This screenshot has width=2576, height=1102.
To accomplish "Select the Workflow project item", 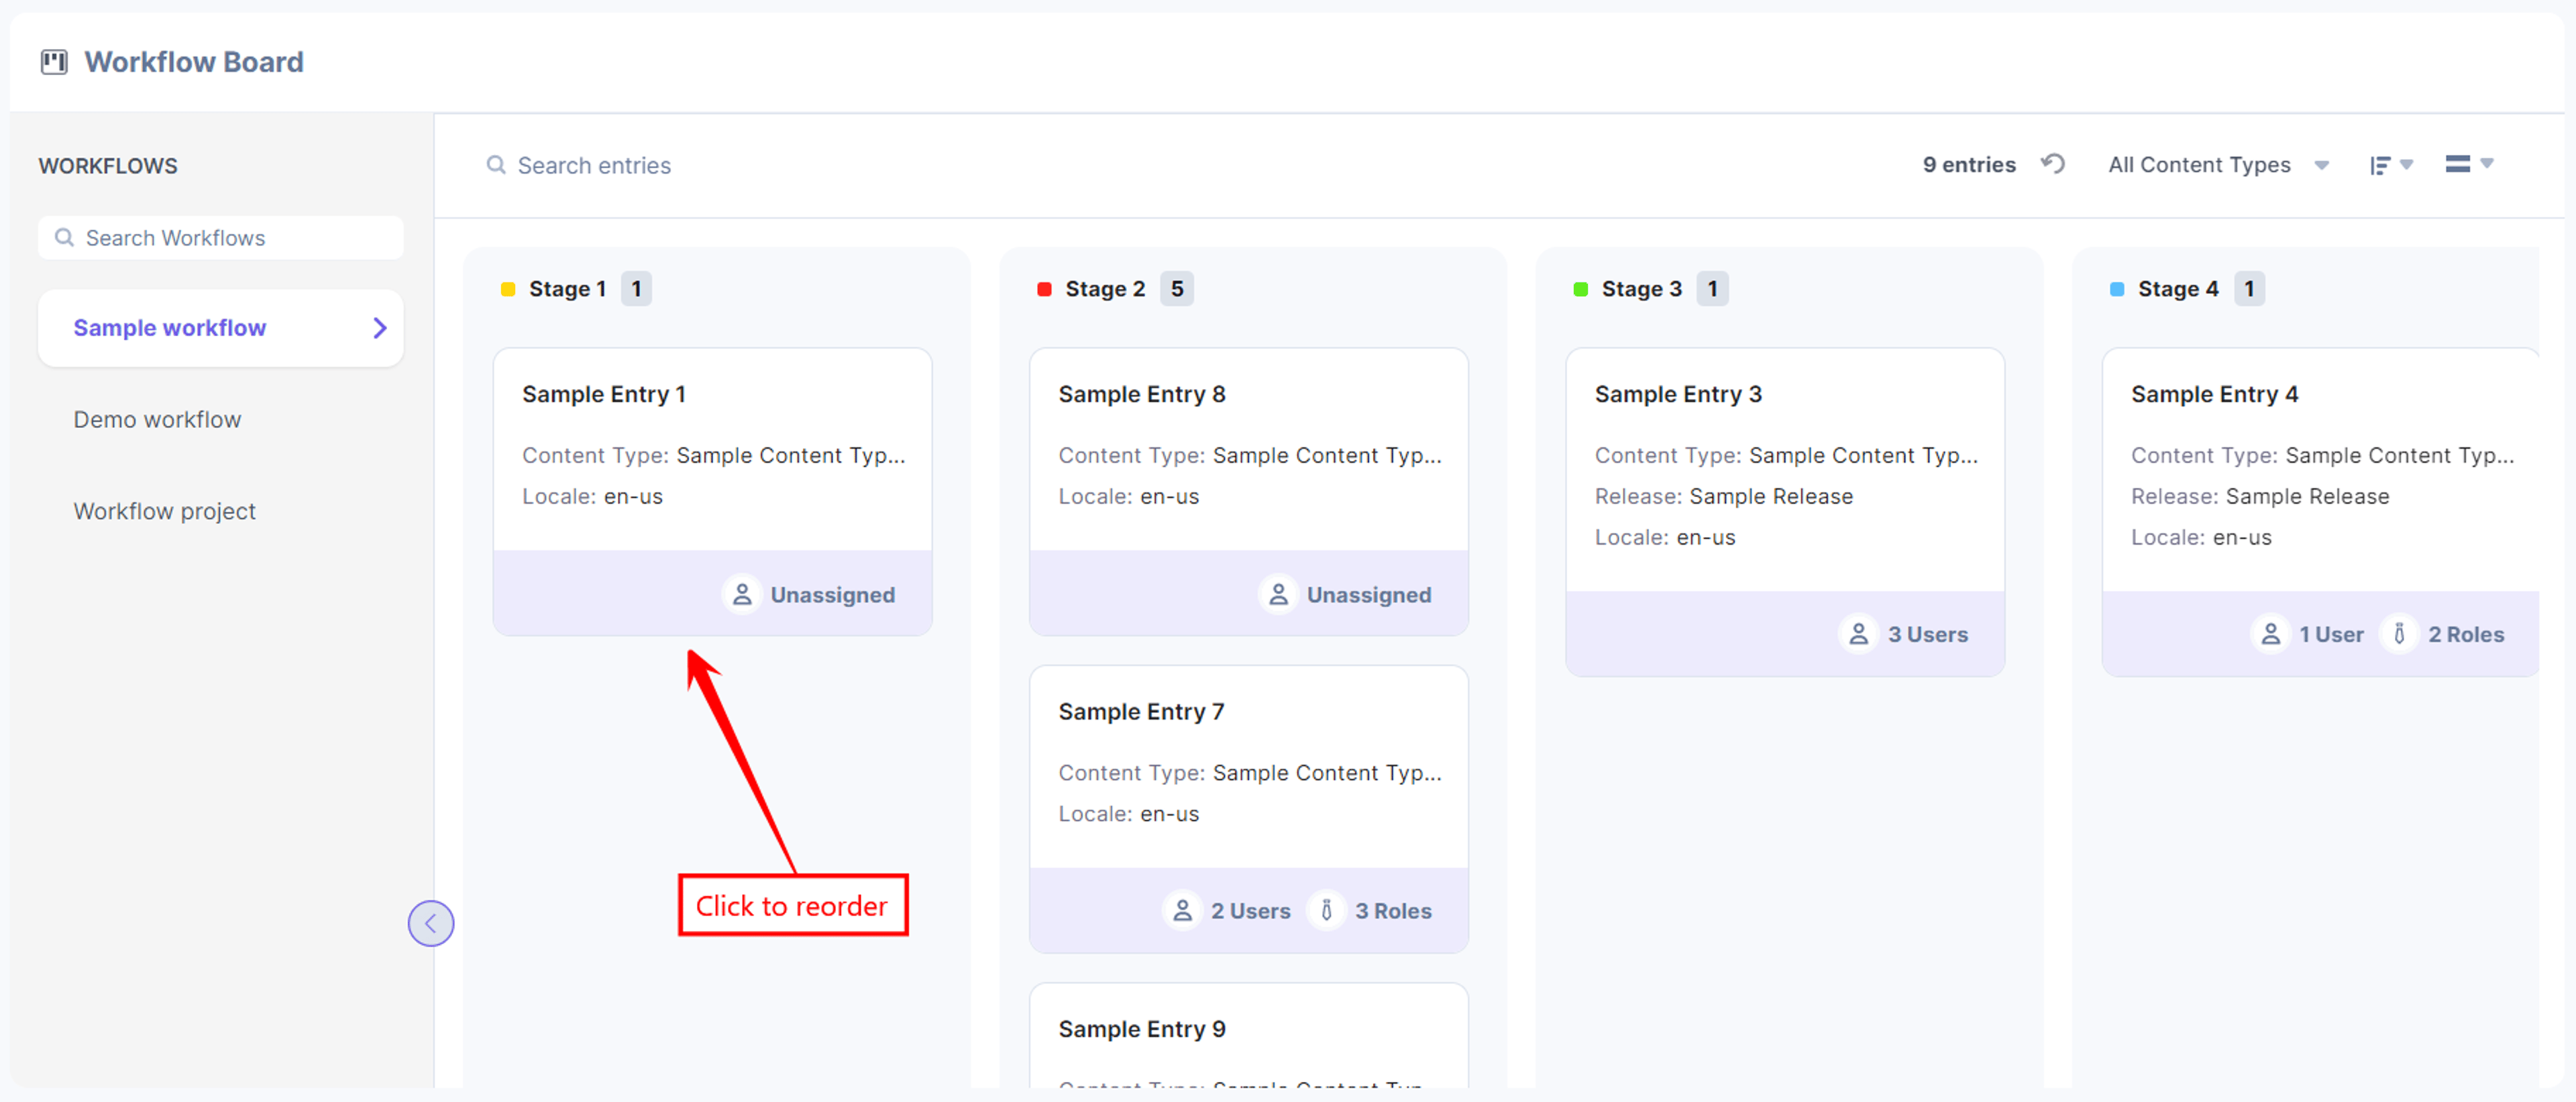I will pyautogui.click(x=165, y=512).
